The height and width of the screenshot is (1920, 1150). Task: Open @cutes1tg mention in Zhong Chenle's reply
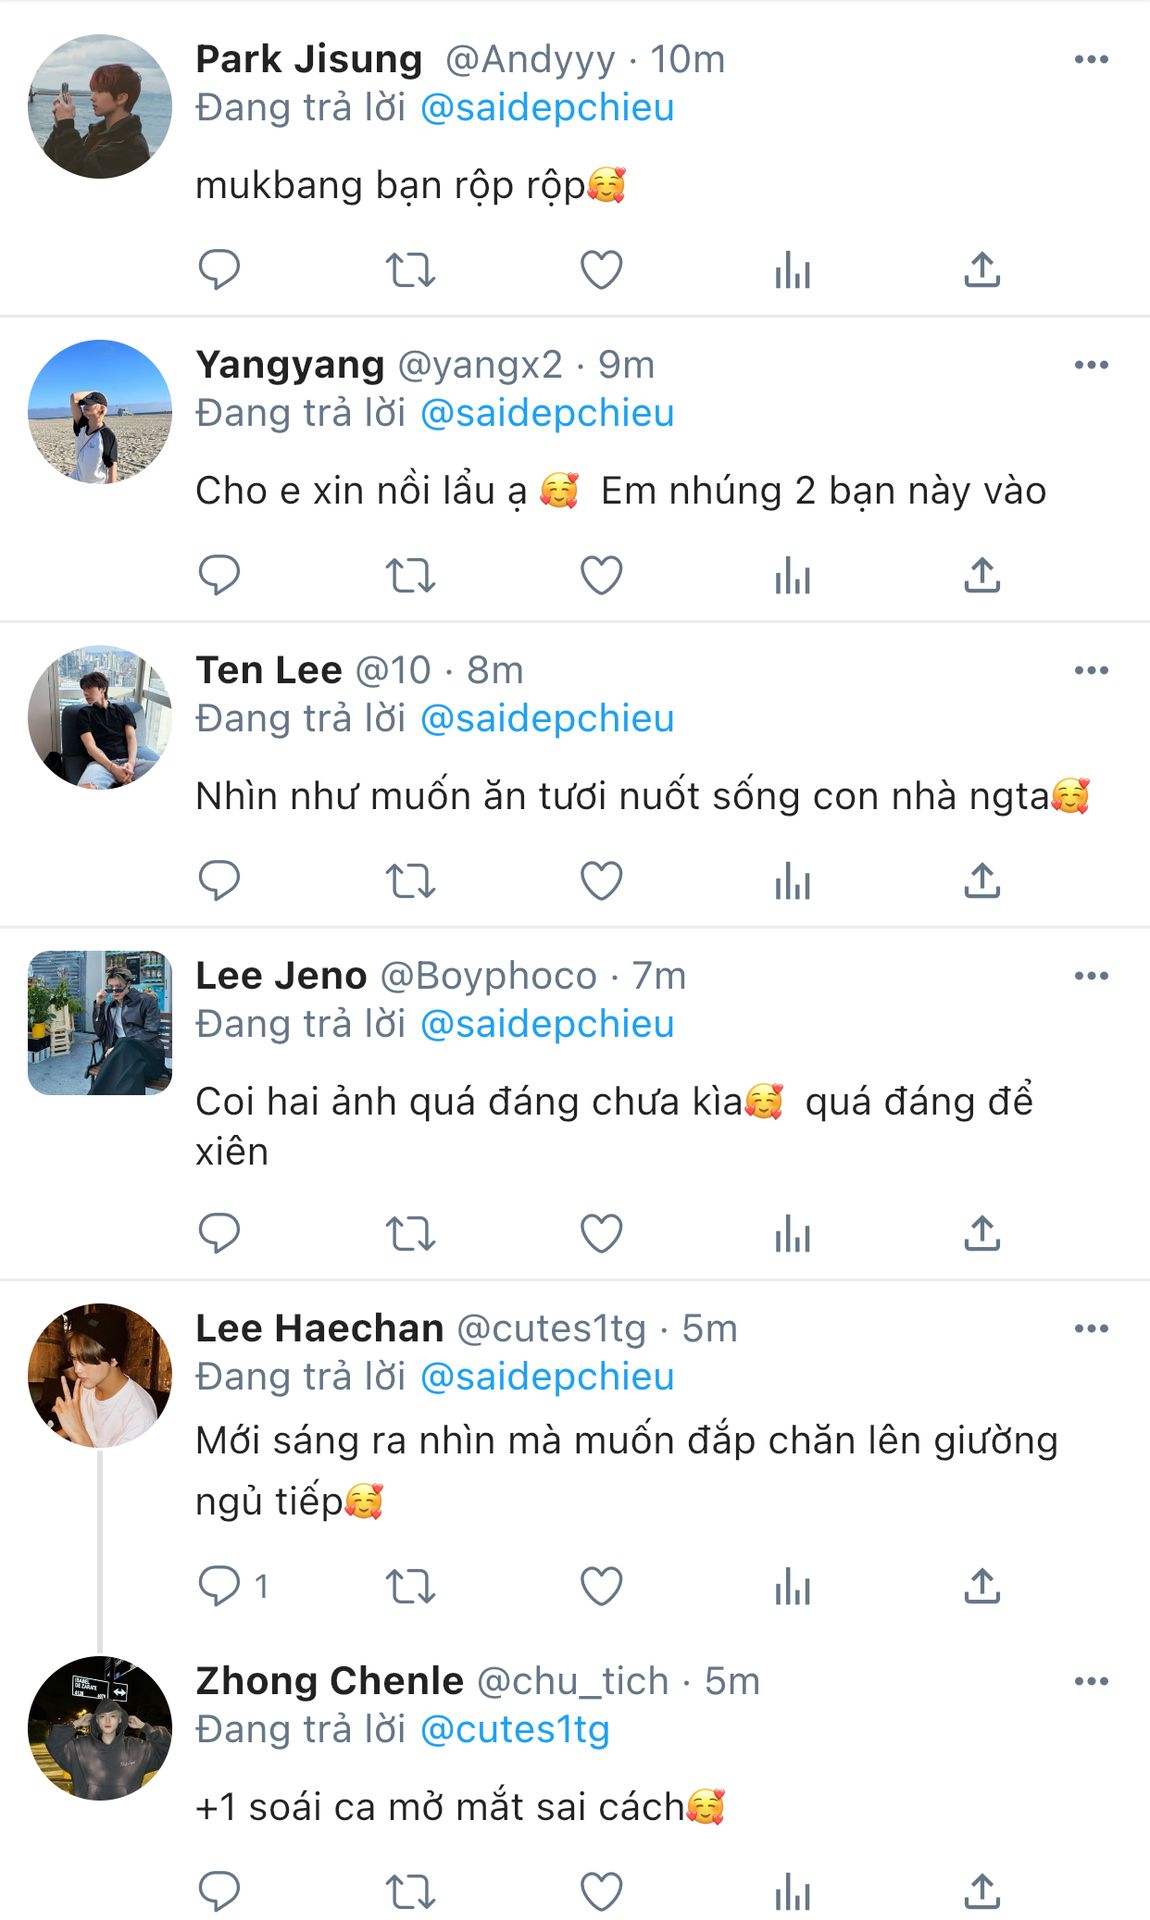click(515, 1730)
